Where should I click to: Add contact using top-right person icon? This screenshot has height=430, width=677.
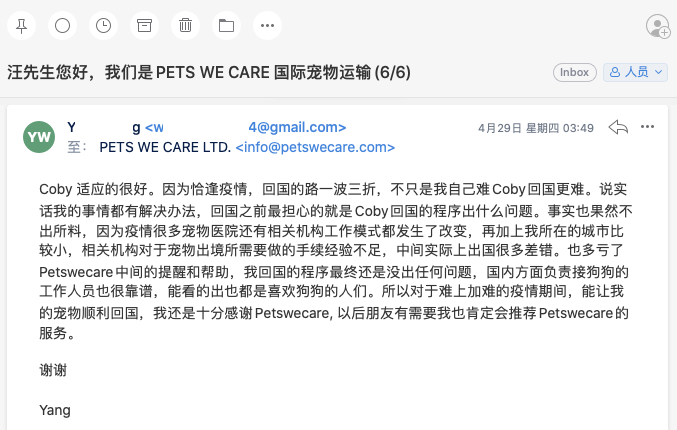(657, 25)
